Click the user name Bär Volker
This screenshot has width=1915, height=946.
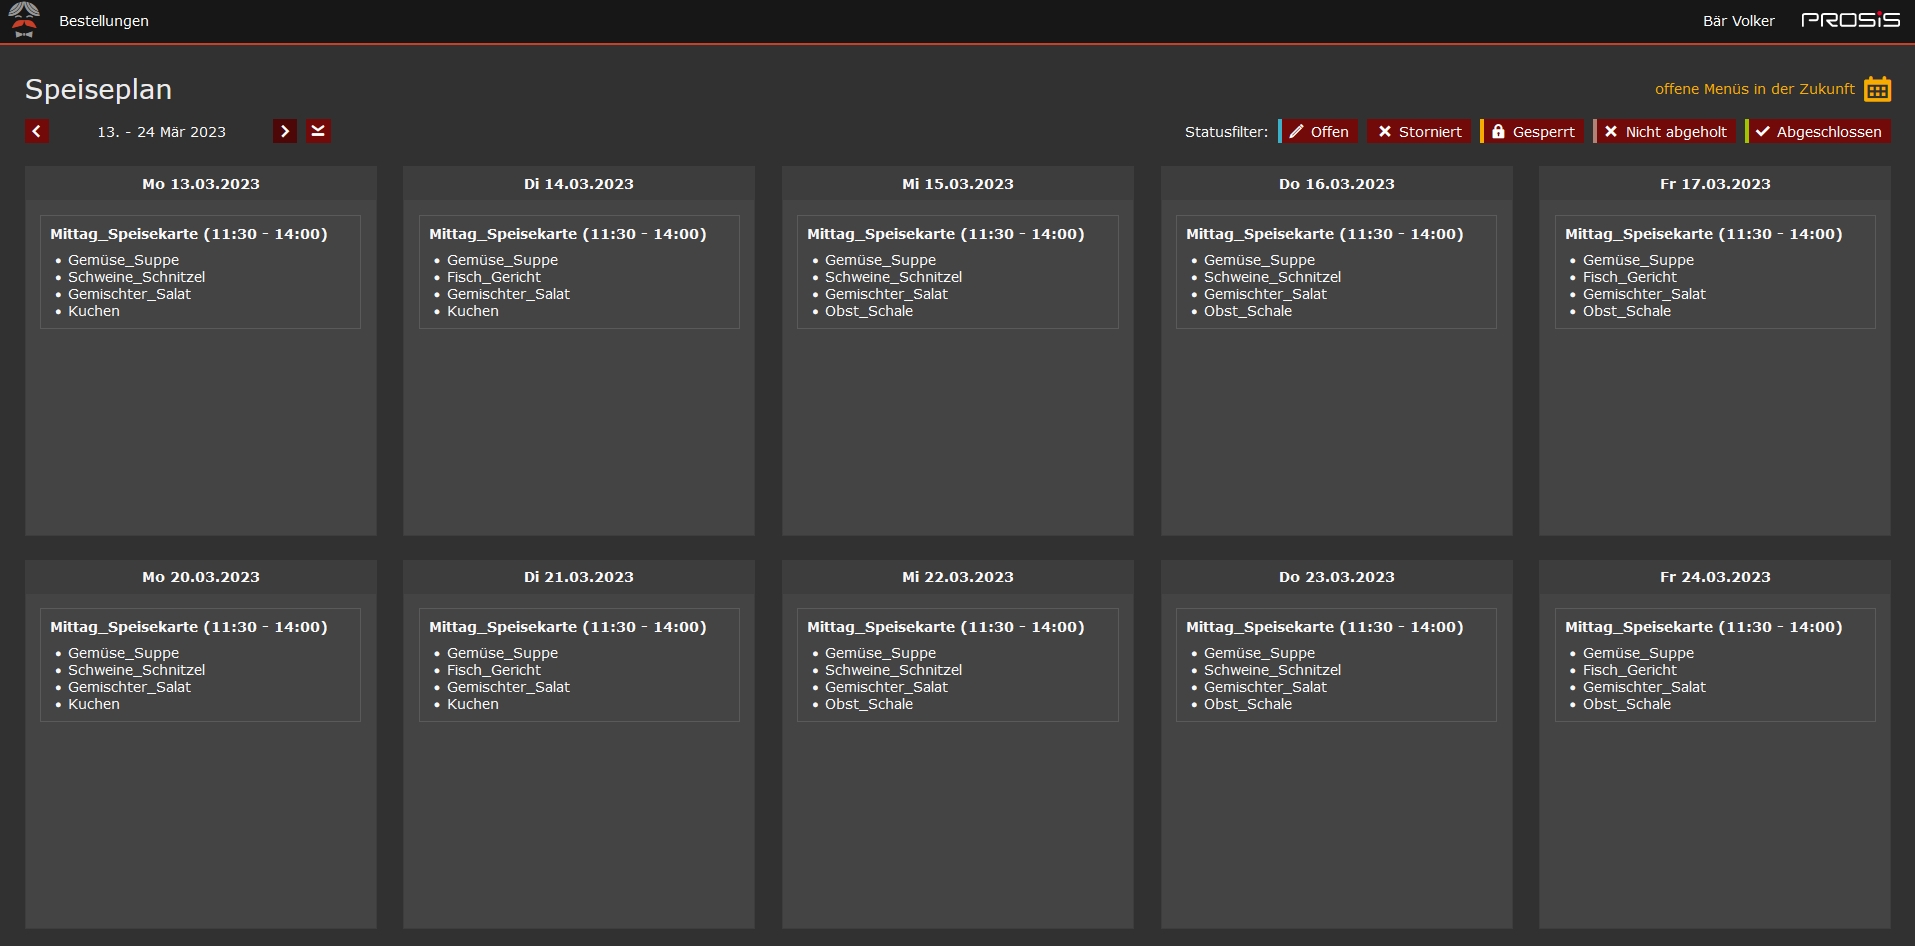click(x=1738, y=21)
